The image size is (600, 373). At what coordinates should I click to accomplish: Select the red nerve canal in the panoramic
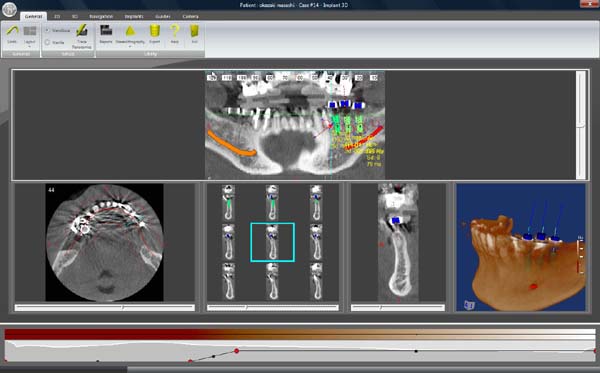point(364,138)
